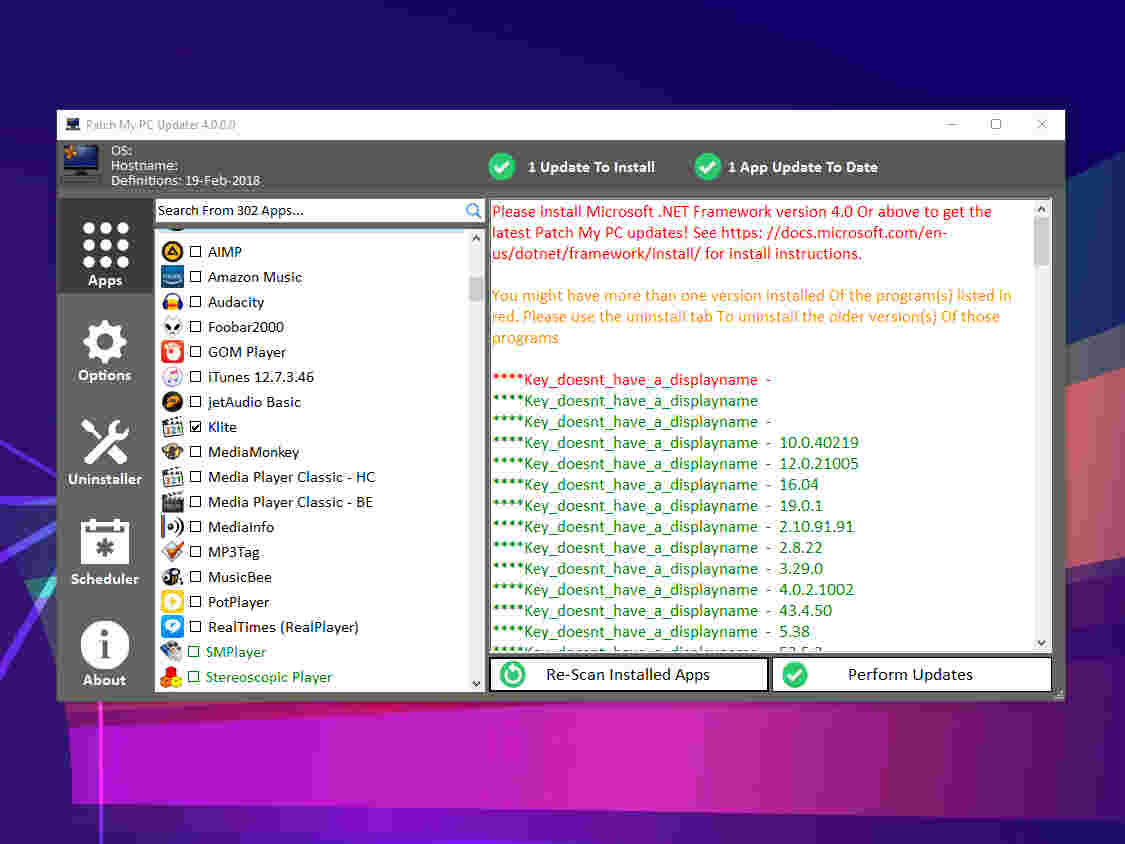
Task: Check the Audacity checkbox
Action: tap(195, 302)
